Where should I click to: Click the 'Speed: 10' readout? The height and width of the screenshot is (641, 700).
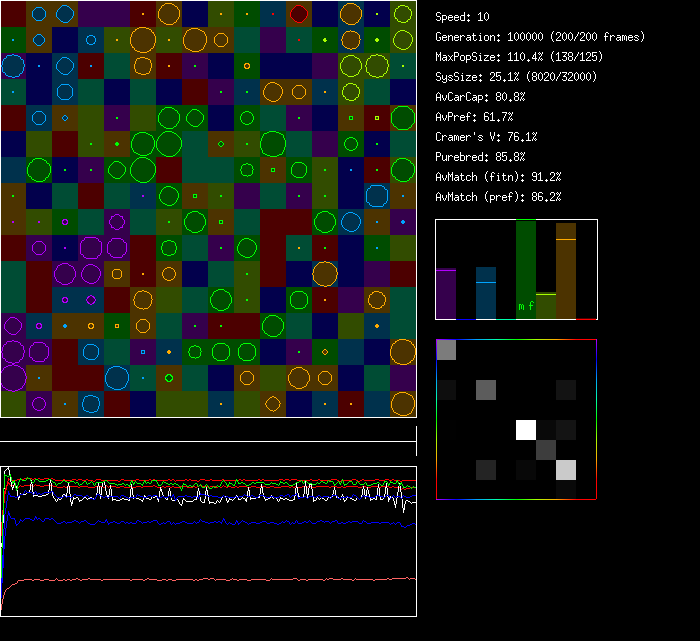click(x=463, y=17)
